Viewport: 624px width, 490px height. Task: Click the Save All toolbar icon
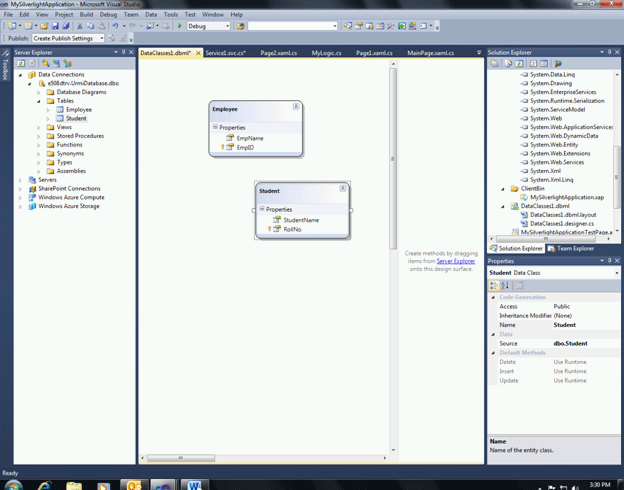pos(66,26)
